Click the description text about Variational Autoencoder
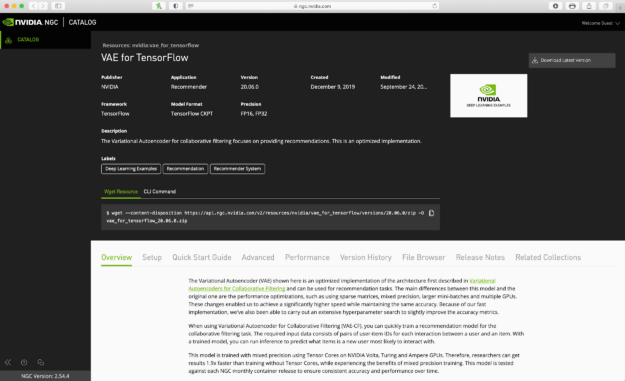The height and width of the screenshot is (381, 625). (x=261, y=141)
